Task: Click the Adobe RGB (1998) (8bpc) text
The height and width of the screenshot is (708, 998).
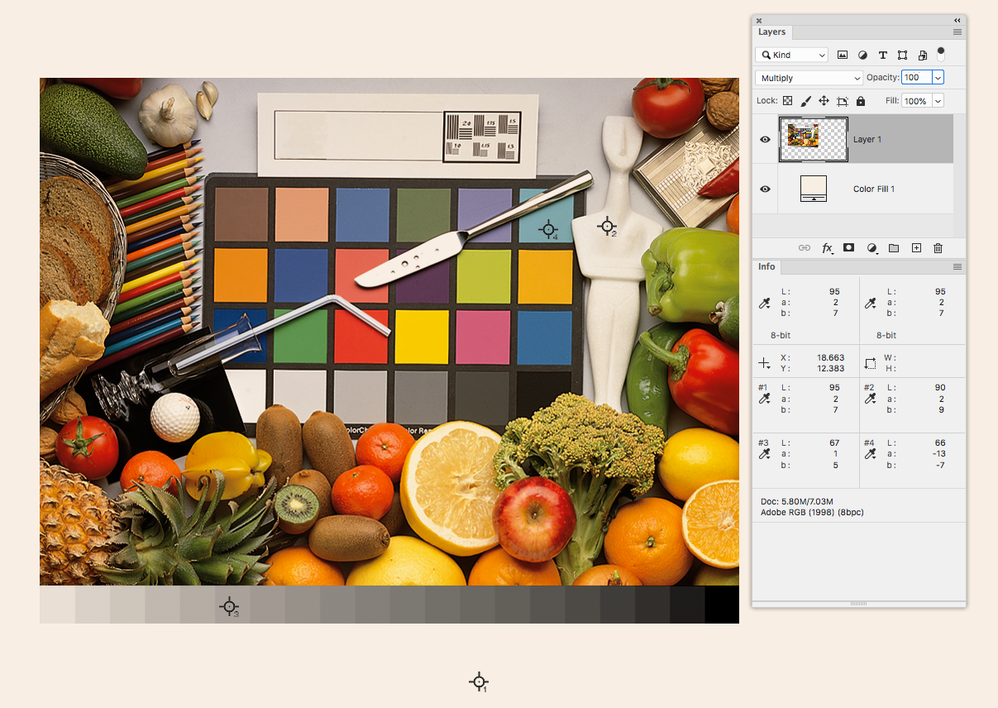Action: pyautogui.click(x=812, y=513)
